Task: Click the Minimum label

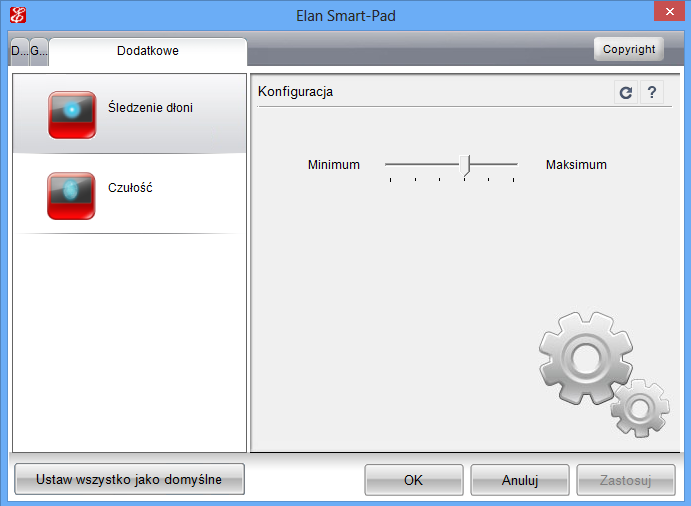Action: point(334,164)
